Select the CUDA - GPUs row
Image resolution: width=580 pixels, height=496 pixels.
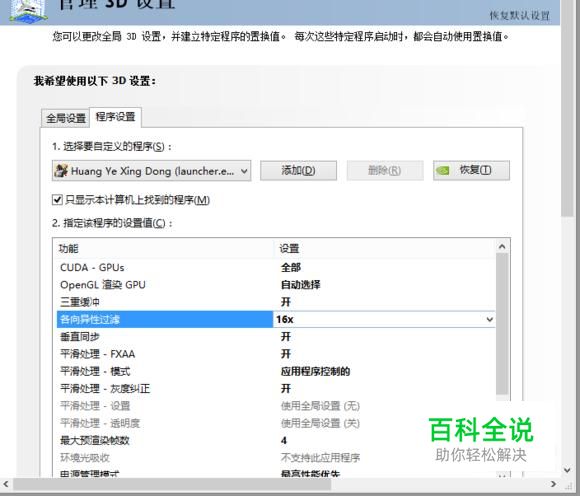coord(276,267)
